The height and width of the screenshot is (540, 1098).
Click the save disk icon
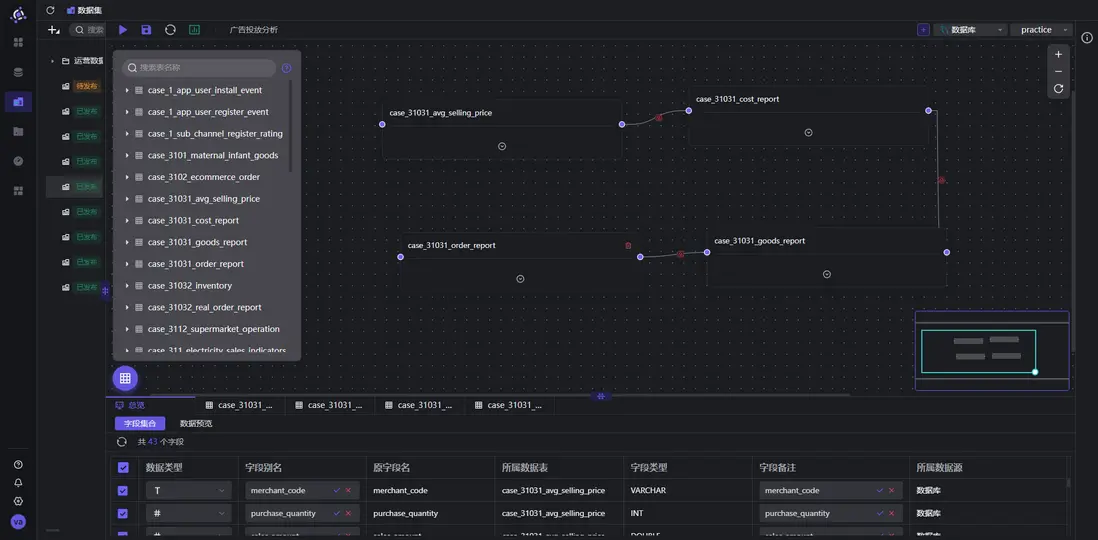(146, 30)
